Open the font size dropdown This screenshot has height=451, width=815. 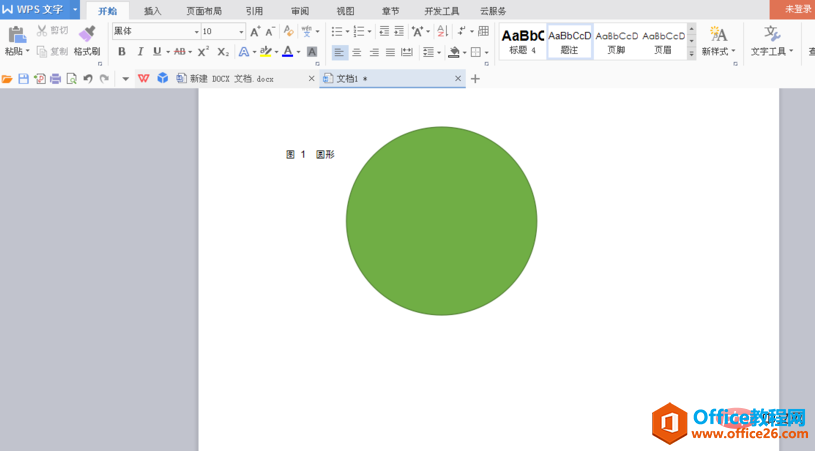click(241, 32)
